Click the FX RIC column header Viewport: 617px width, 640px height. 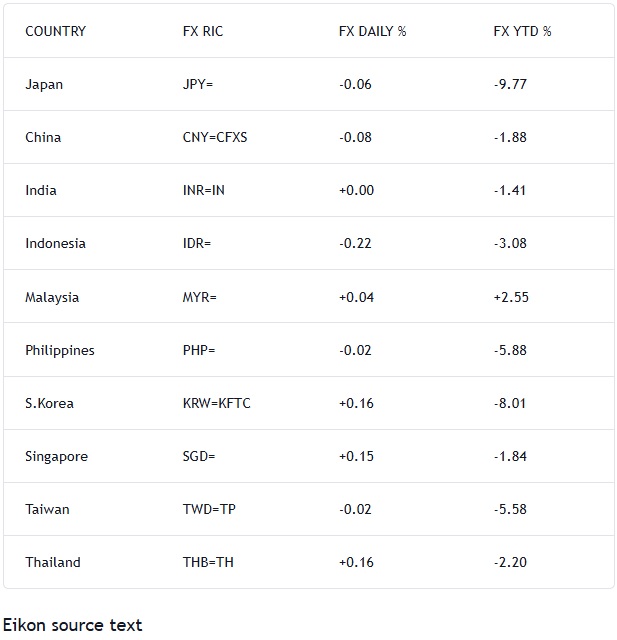pos(203,31)
